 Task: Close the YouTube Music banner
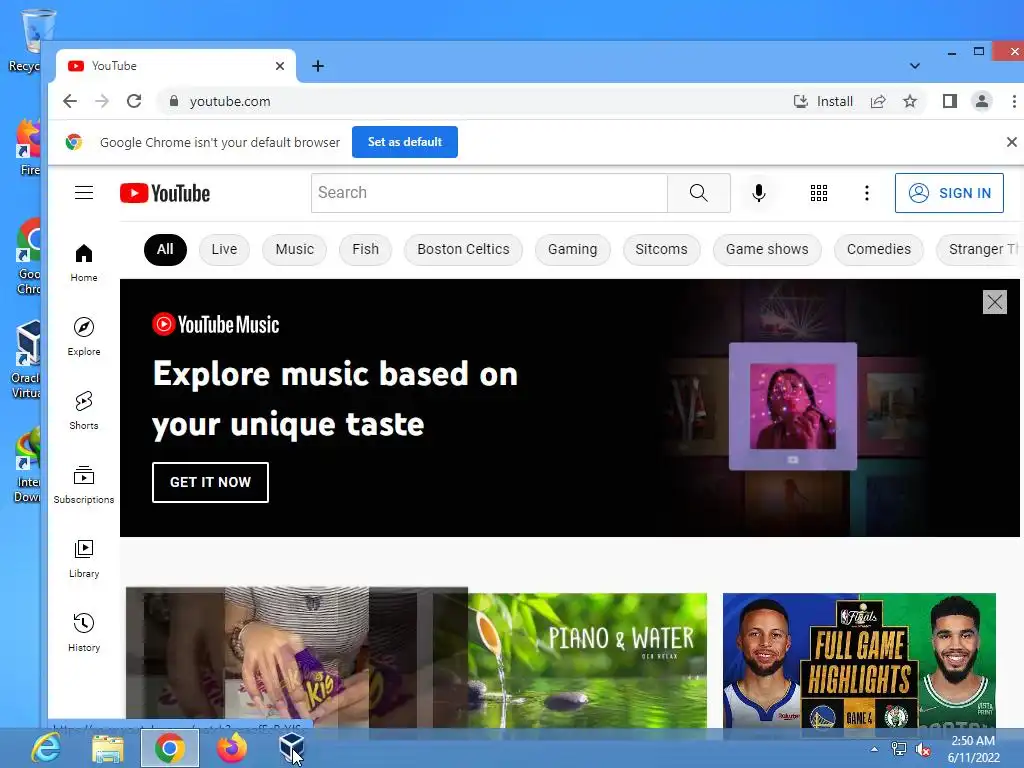[x=995, y=302]
